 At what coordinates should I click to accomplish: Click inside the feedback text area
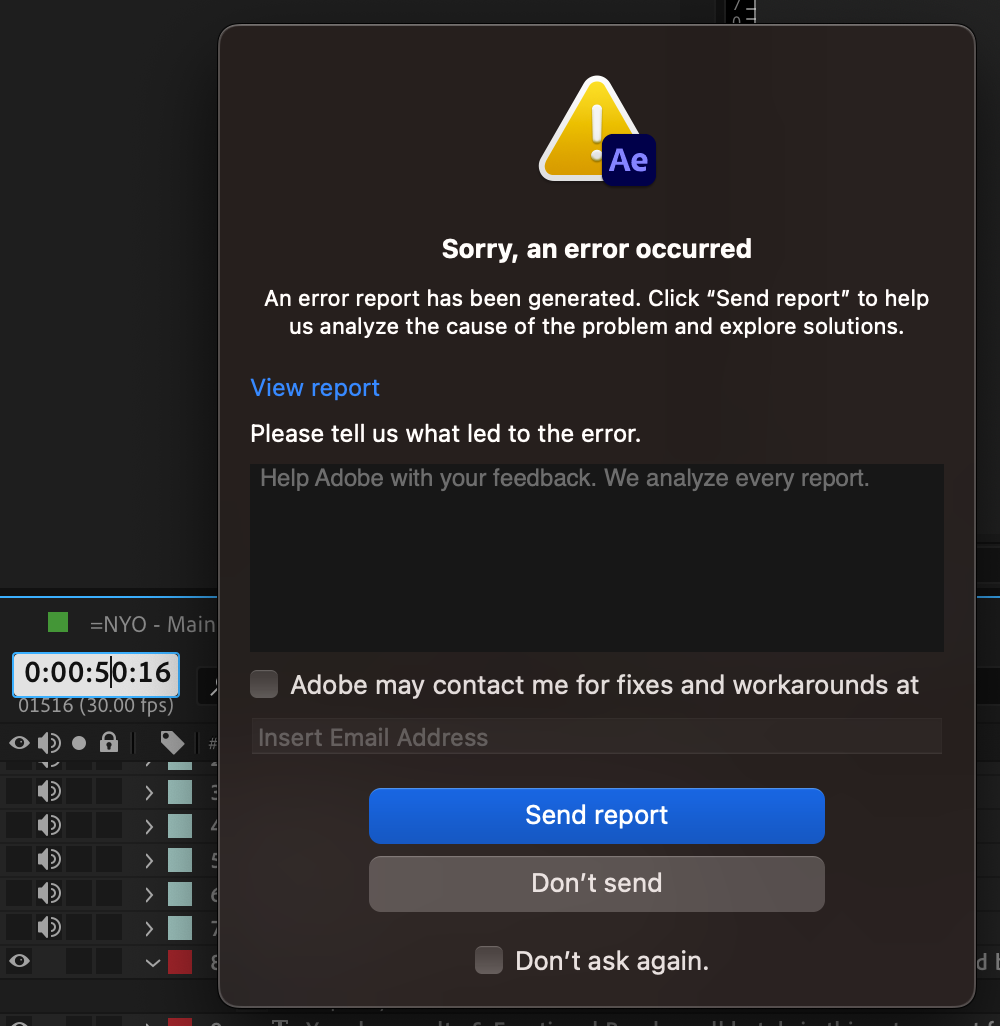(x=596, y=556)
